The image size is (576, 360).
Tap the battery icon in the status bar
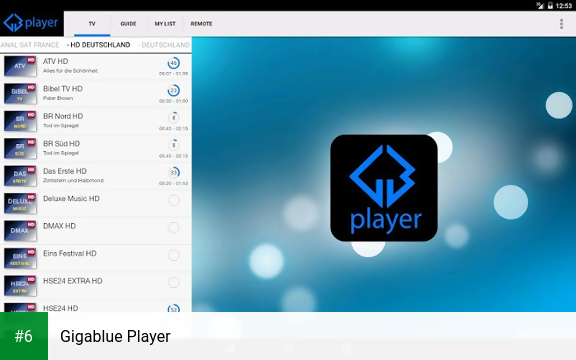pos(550,6)
